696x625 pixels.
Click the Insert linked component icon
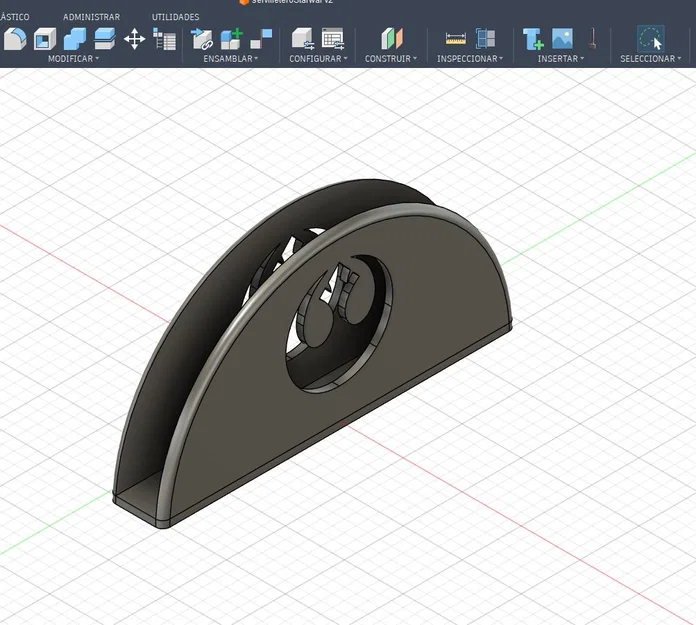[x=202, y=39]
